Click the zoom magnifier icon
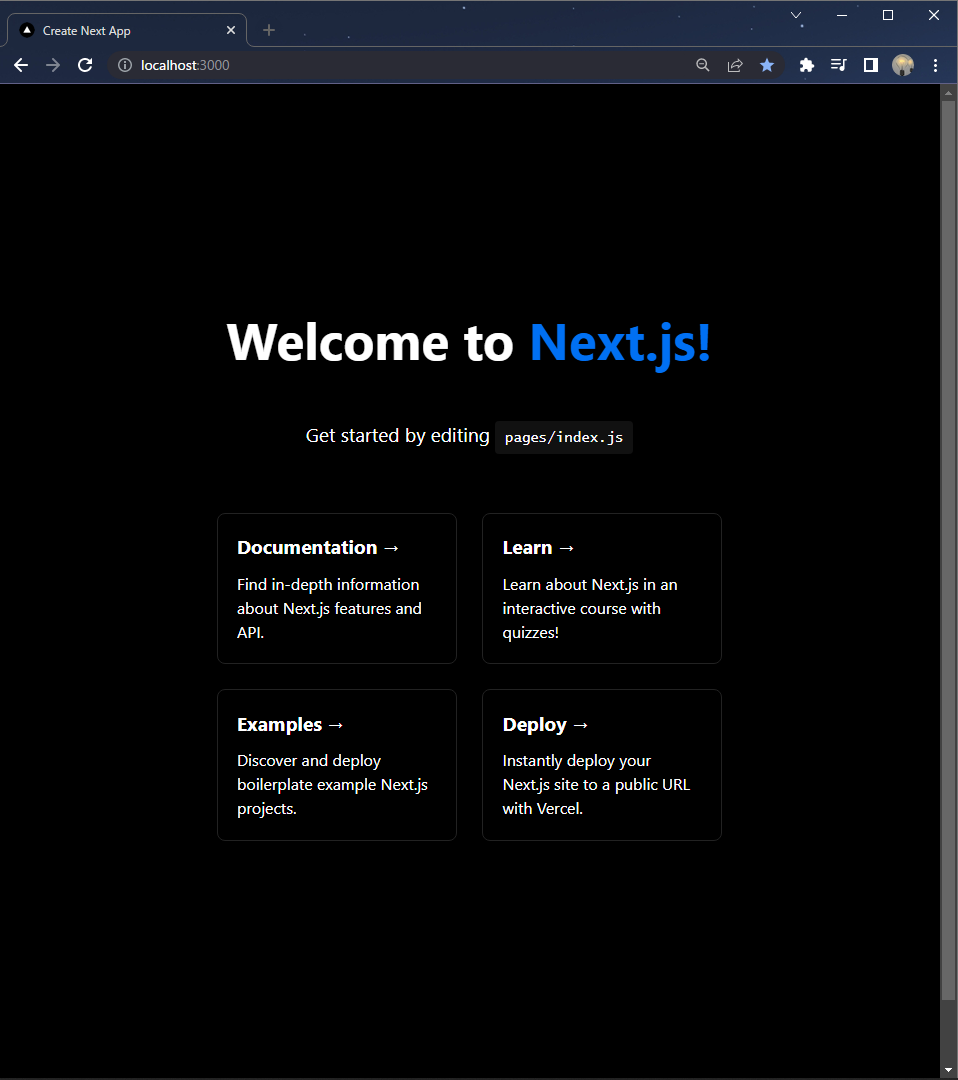The height and width of the screenshot is (1080, 958). coord(703,65)
